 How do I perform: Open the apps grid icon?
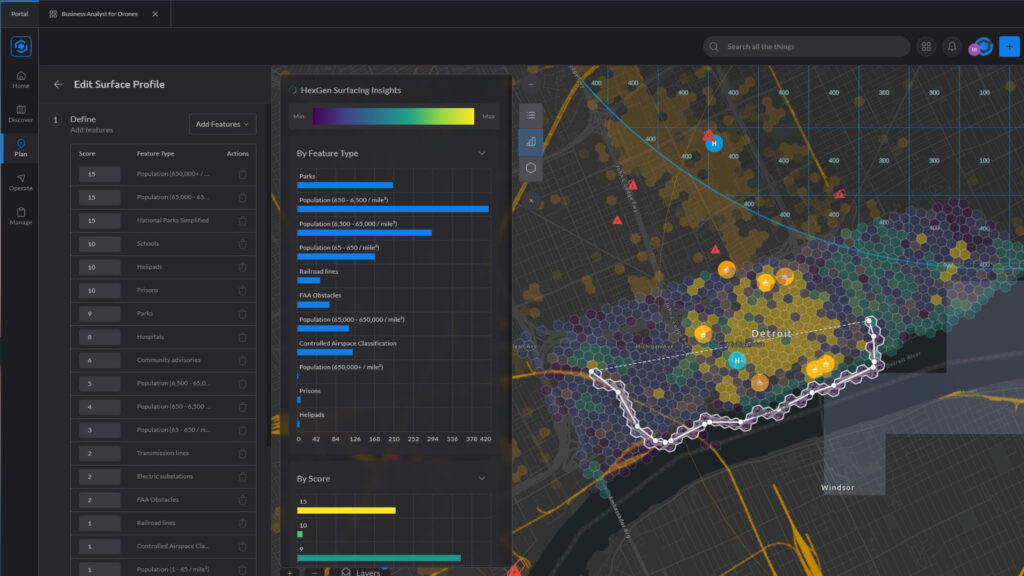coord(926,47)
